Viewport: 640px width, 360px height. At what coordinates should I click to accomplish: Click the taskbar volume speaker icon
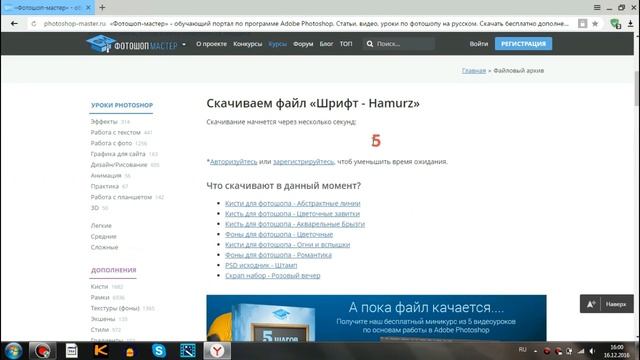coord(592,351)
